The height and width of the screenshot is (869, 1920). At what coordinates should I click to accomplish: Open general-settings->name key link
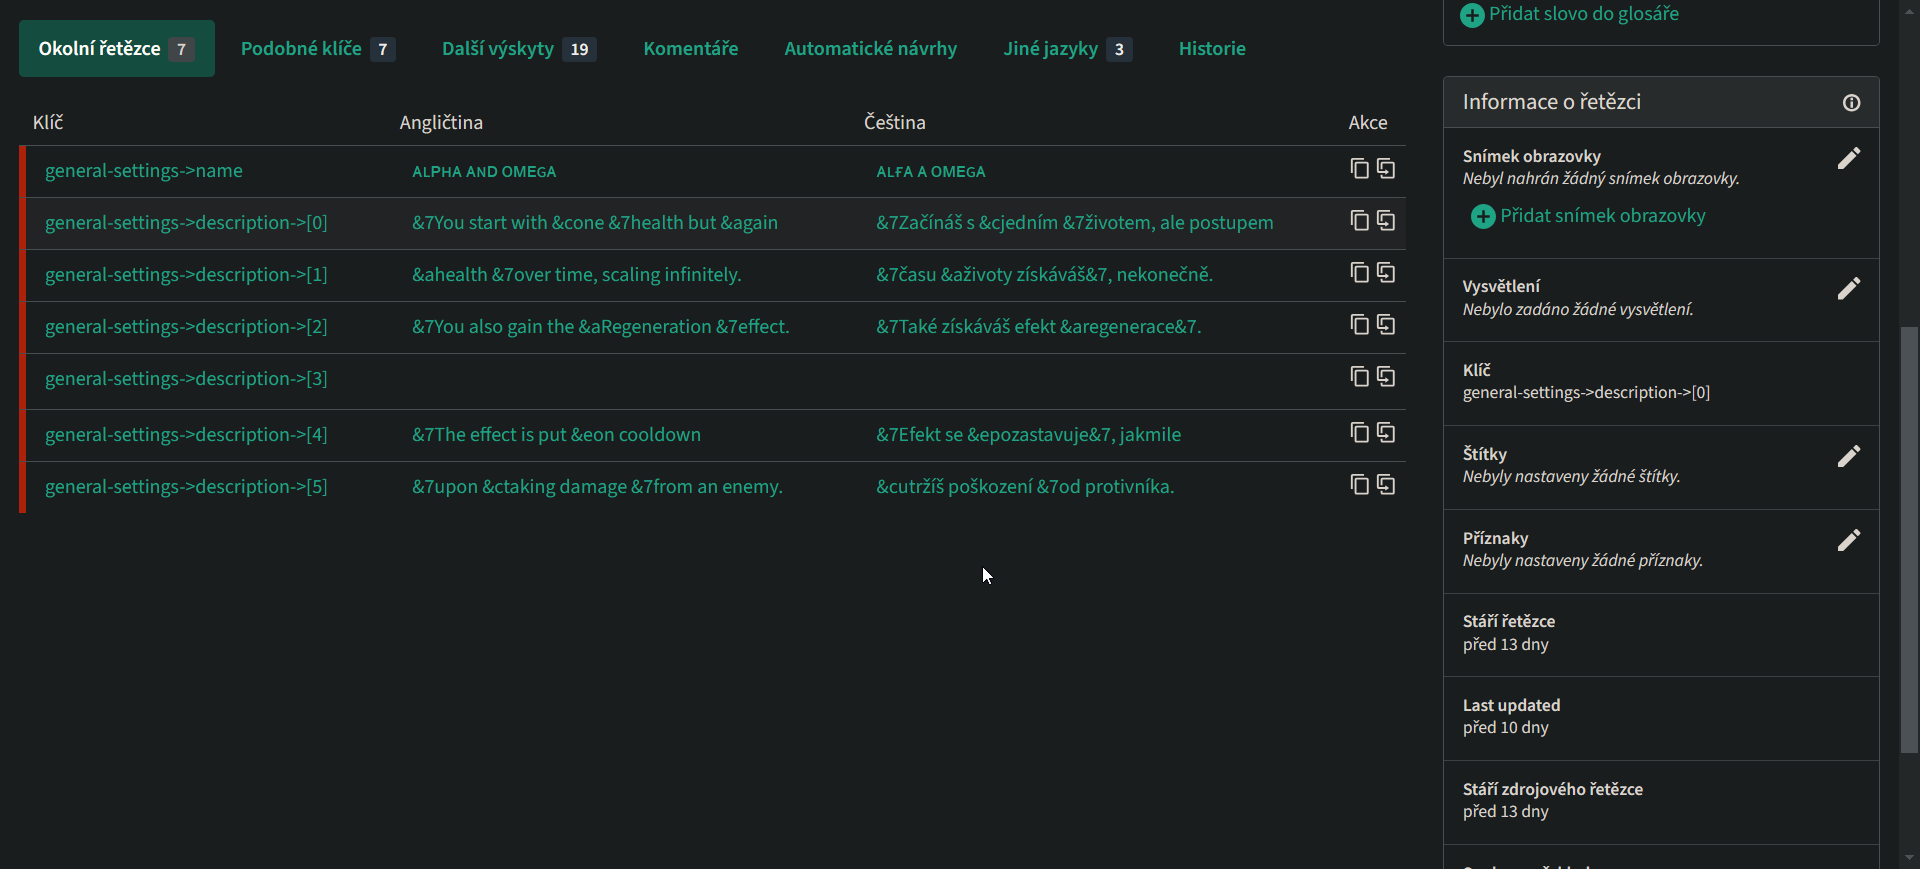(x=144, y=171)
